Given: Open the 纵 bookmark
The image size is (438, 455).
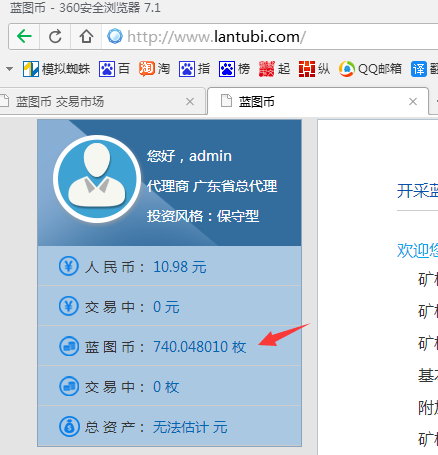Looking at the screenshot, I should pyautogui.click(x=314, y=69).
